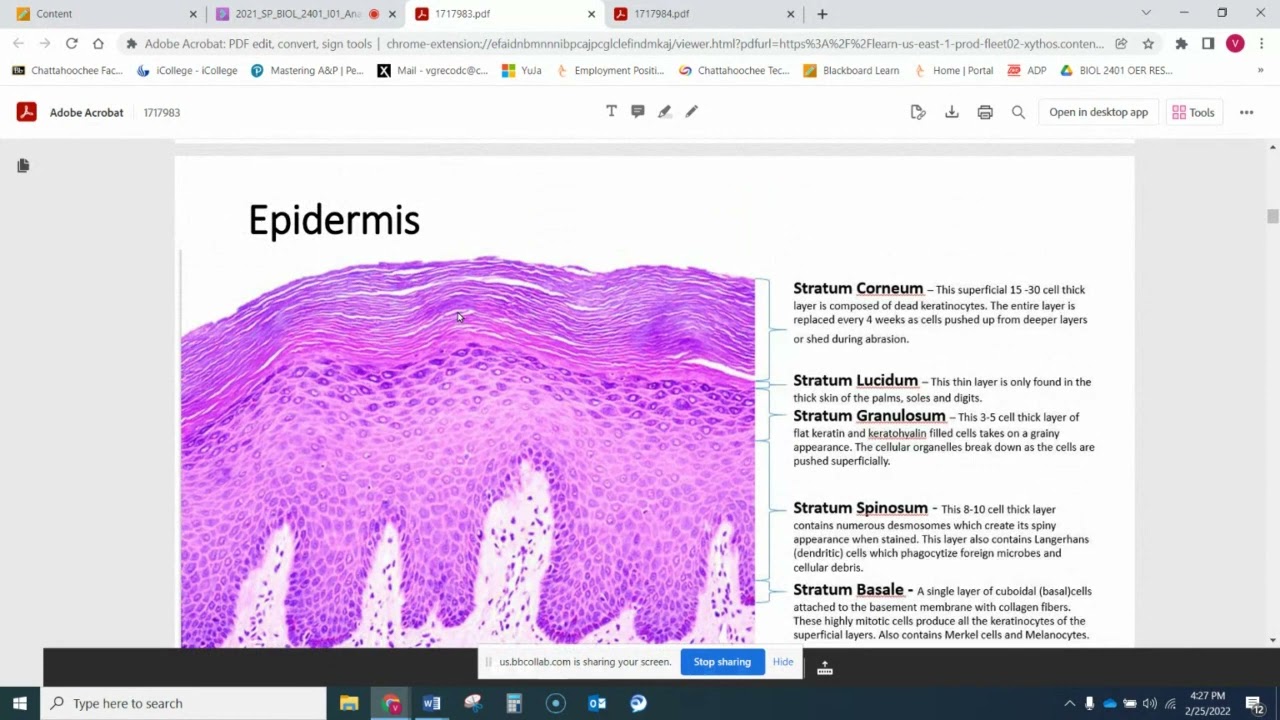Hide the screen sharing notification
Viewport: 1280px width, 720px height.
point(783,662)
